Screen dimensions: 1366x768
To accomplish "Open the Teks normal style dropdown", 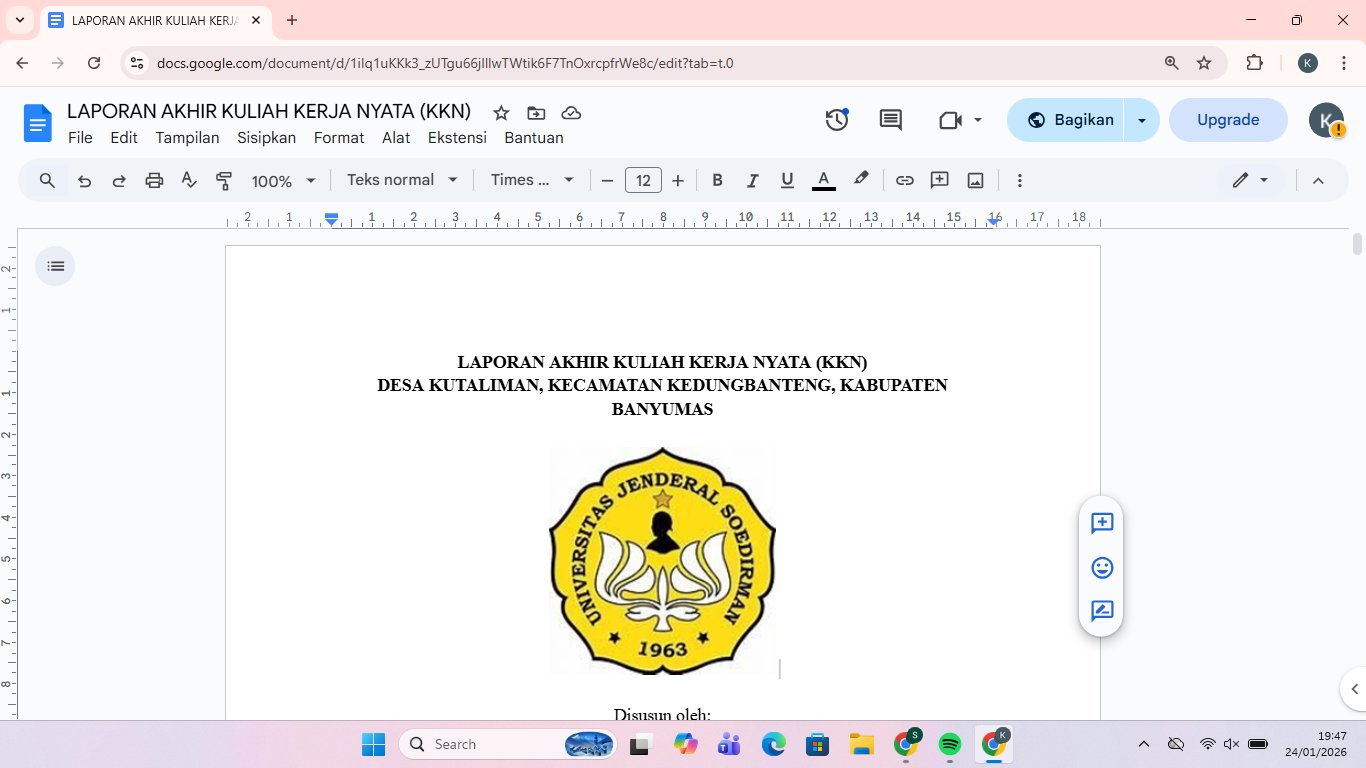I will [402, 180].
